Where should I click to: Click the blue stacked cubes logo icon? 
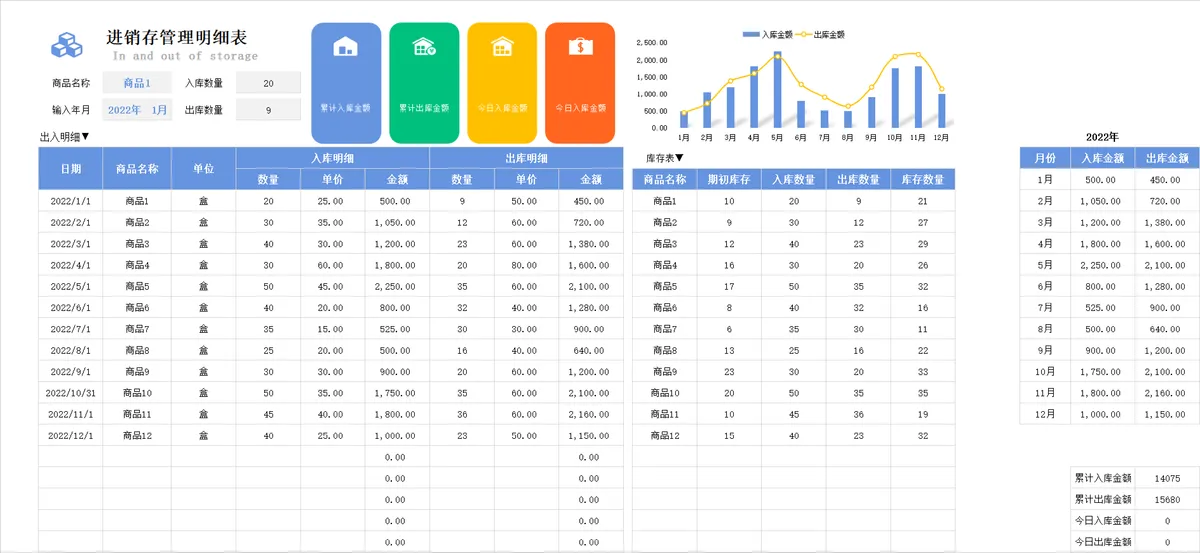click(x=67, y=45)
